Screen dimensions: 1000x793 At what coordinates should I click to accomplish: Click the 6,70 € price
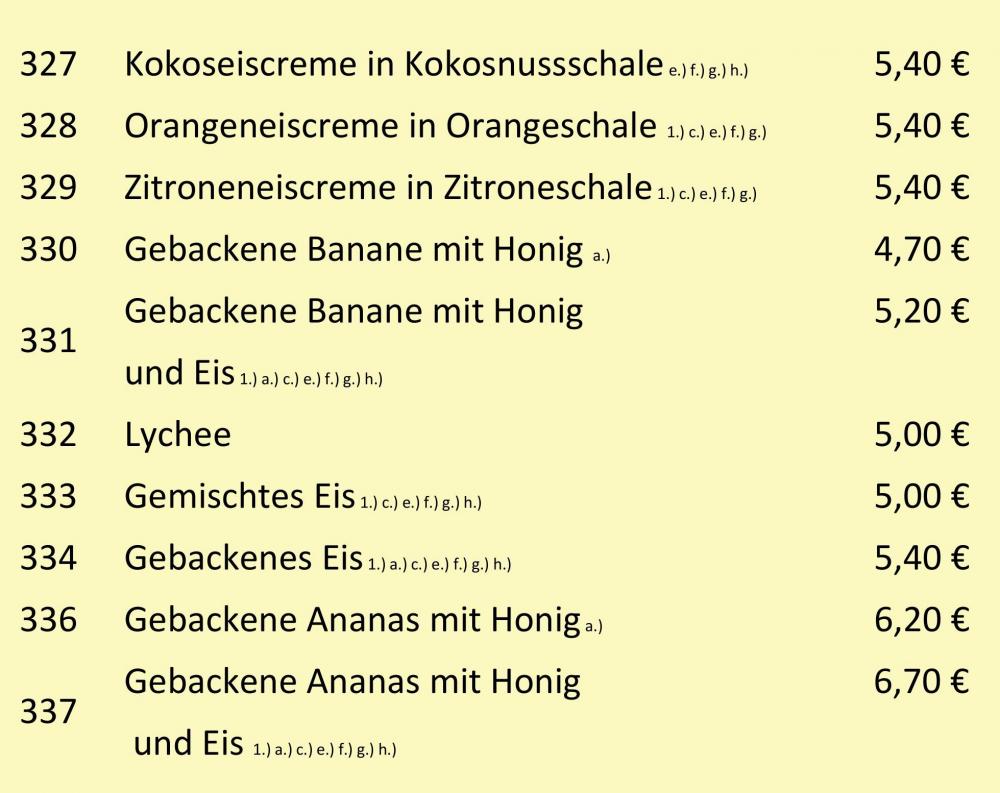(x=922, y=681)
